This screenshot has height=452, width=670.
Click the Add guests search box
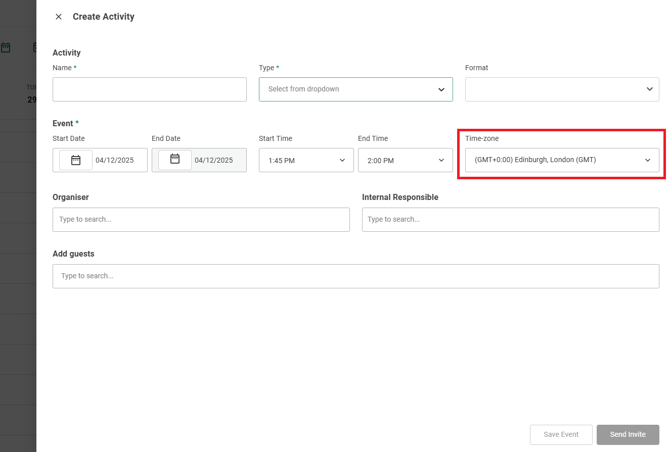[x=355, y=276]
